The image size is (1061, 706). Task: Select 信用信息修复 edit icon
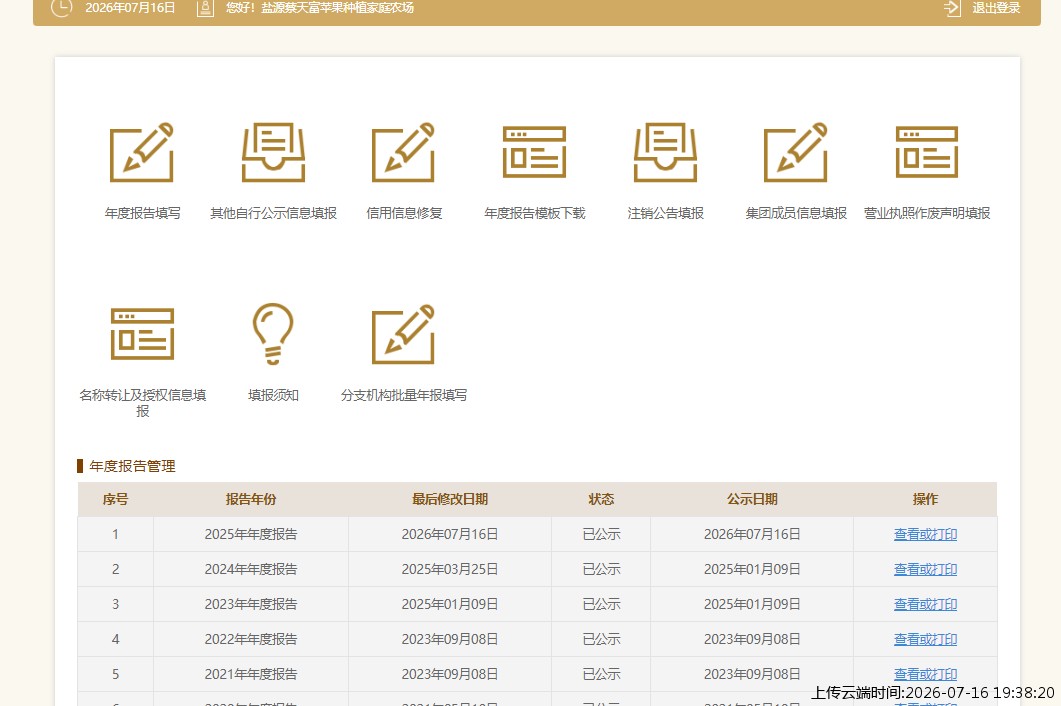pos(403,152)
